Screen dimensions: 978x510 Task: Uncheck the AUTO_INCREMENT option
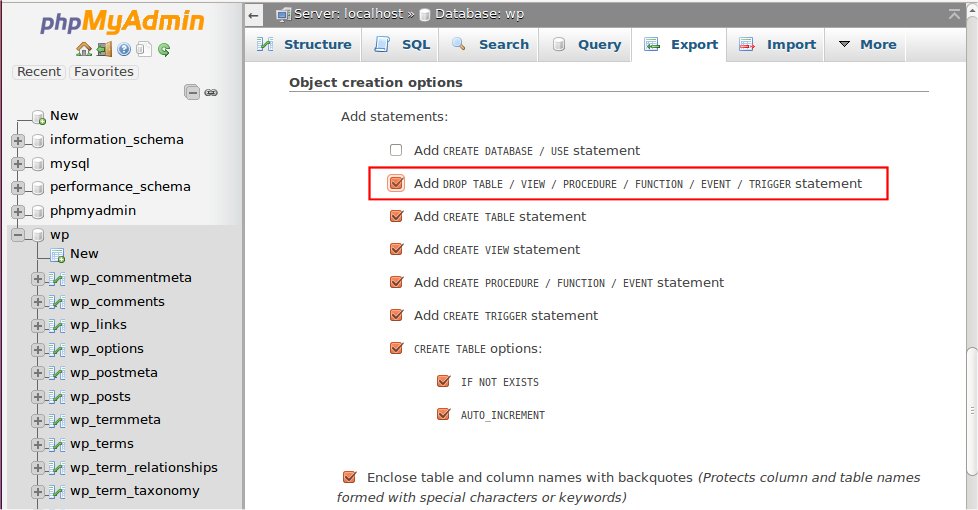pyautogui.click(x=443, y=414)
